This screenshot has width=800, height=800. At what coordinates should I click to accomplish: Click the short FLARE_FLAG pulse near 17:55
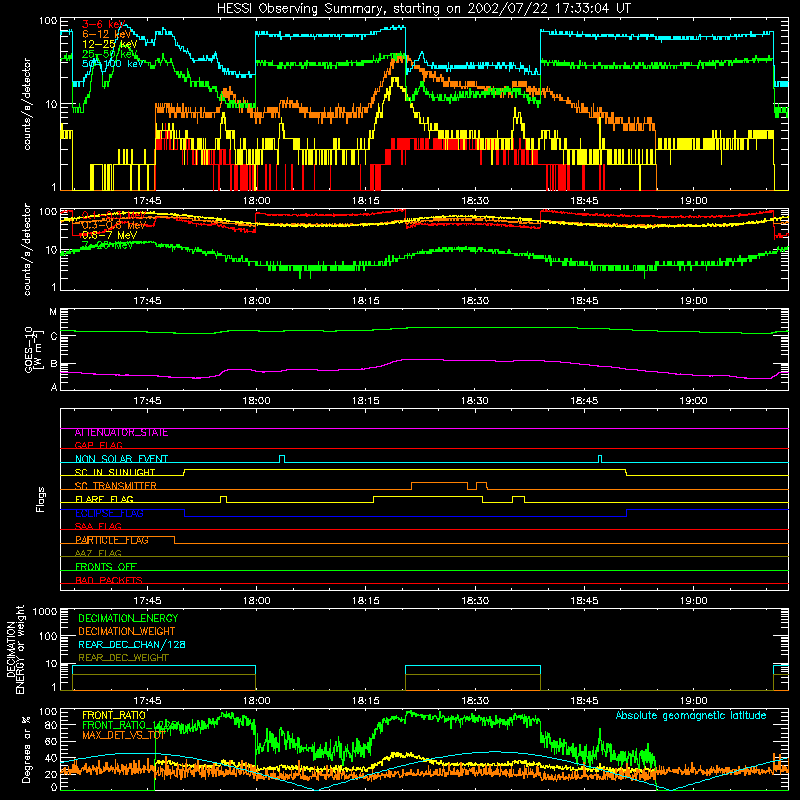click(223, 499)
